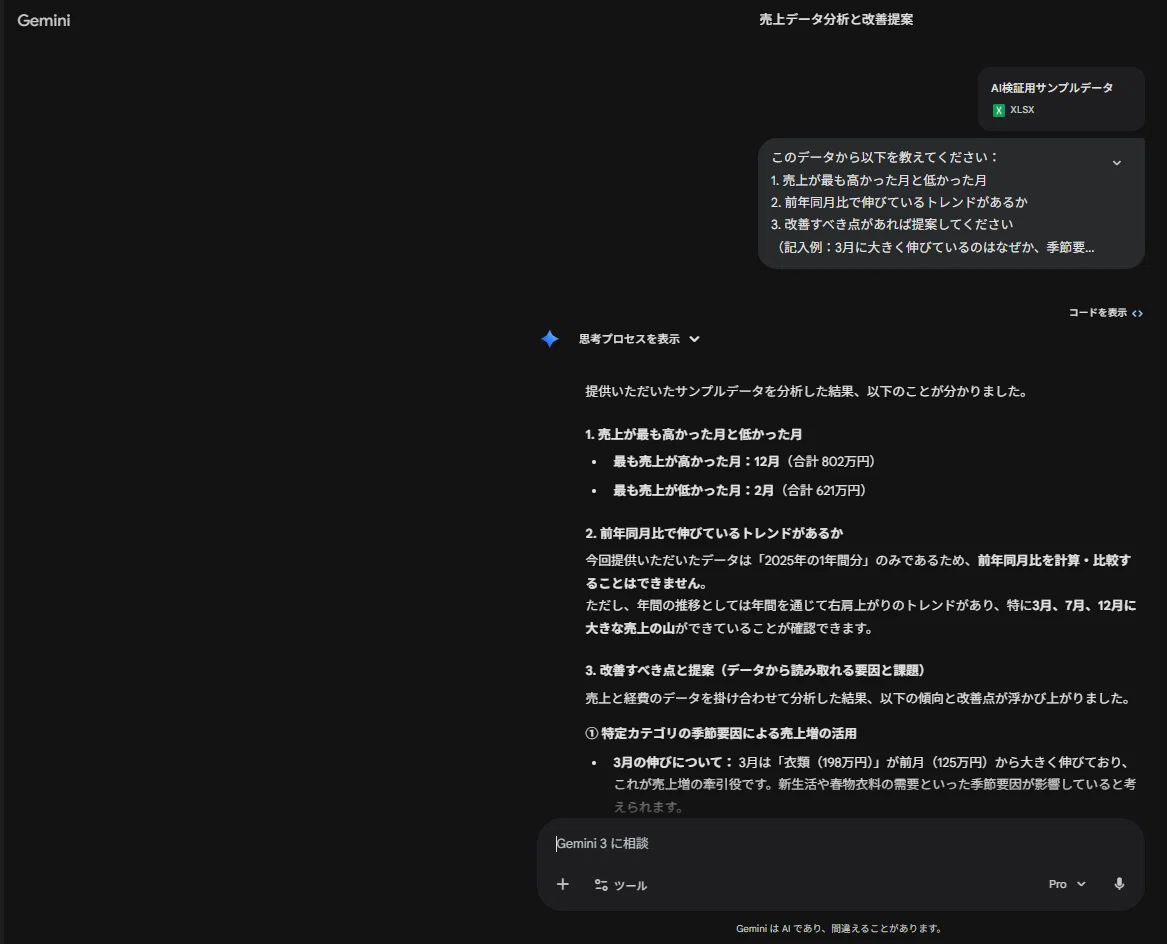Click prompt line 1. 売上が最も高かった月と低かった月
The width and height of the screenshot is (1167, 944).
click(878, 180)
